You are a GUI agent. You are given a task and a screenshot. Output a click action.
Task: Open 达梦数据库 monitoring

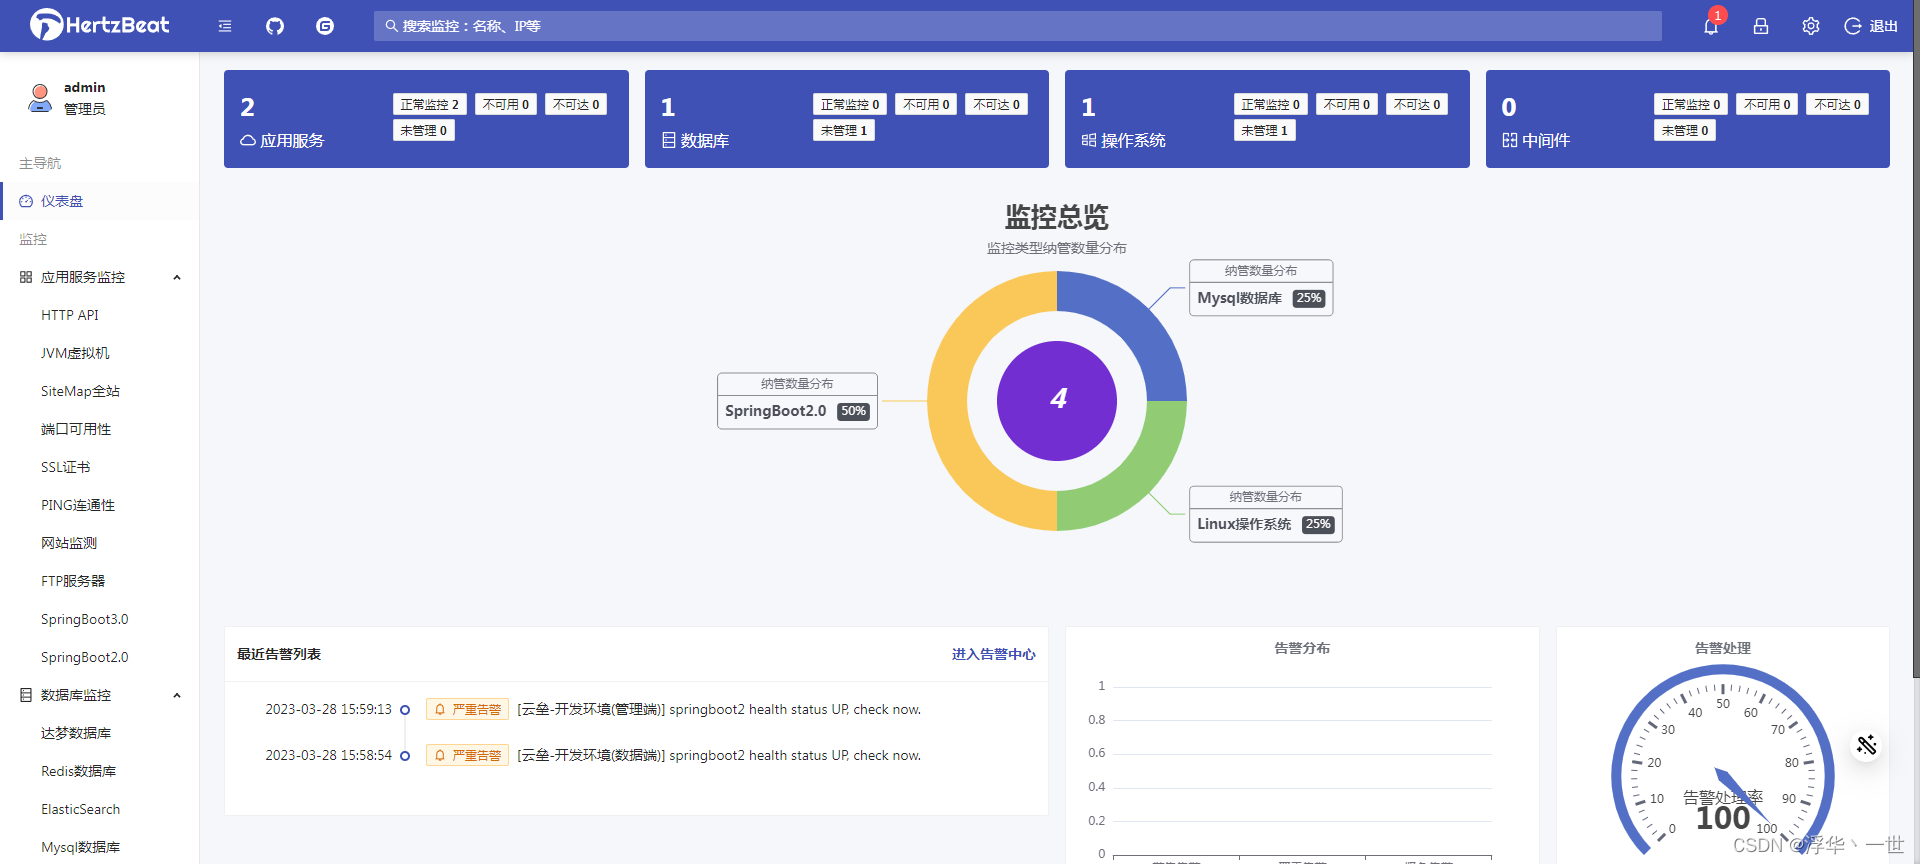[76, 733]
